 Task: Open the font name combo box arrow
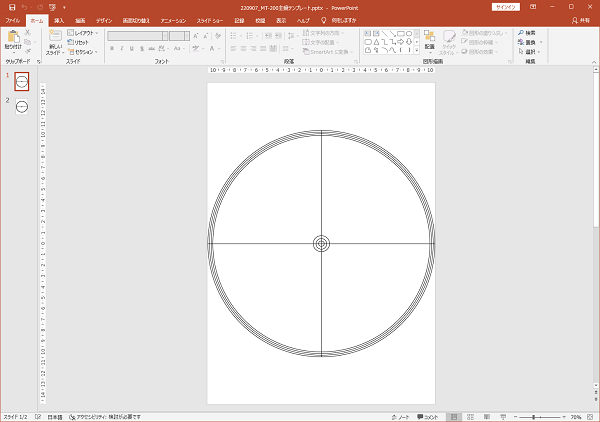point(165,36)
